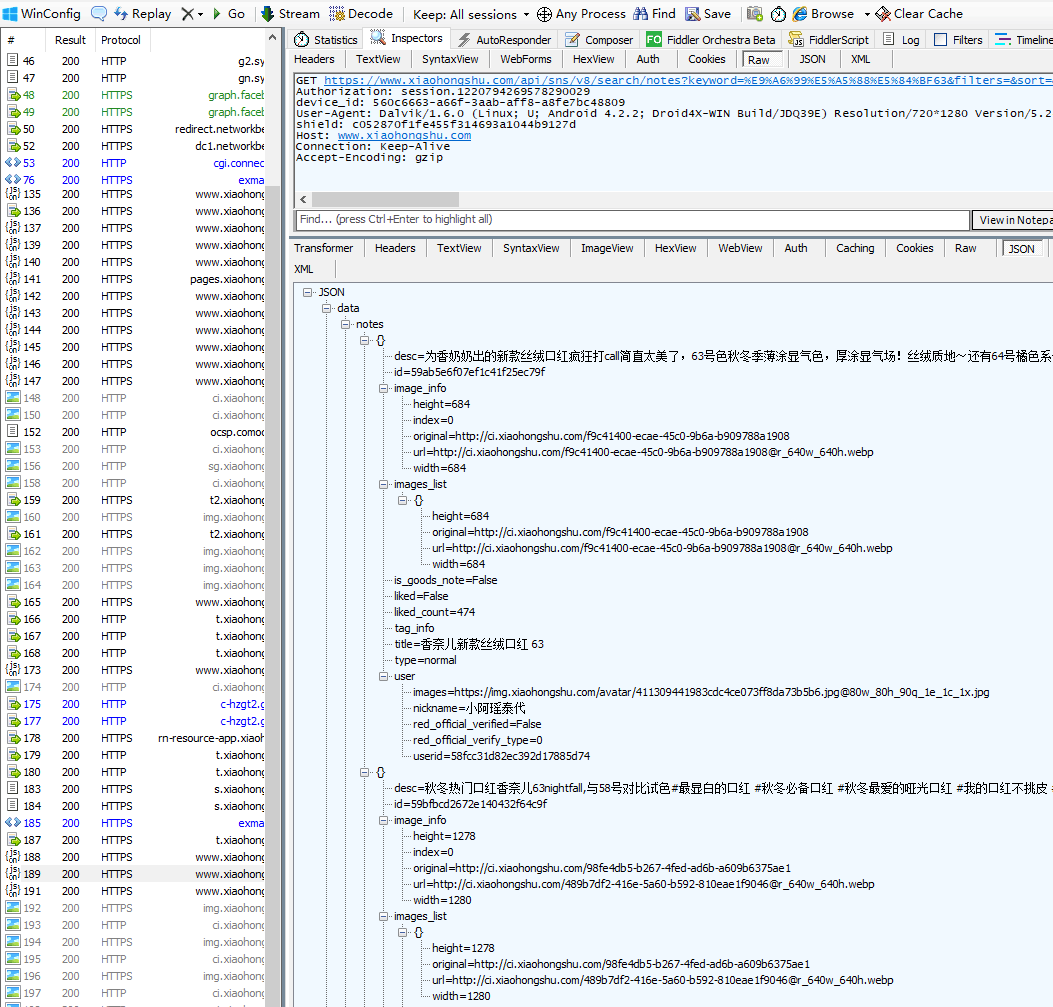Open the Timeline tab
This screenshot has width=1053, height=1007.
[x=1023, y=40]
